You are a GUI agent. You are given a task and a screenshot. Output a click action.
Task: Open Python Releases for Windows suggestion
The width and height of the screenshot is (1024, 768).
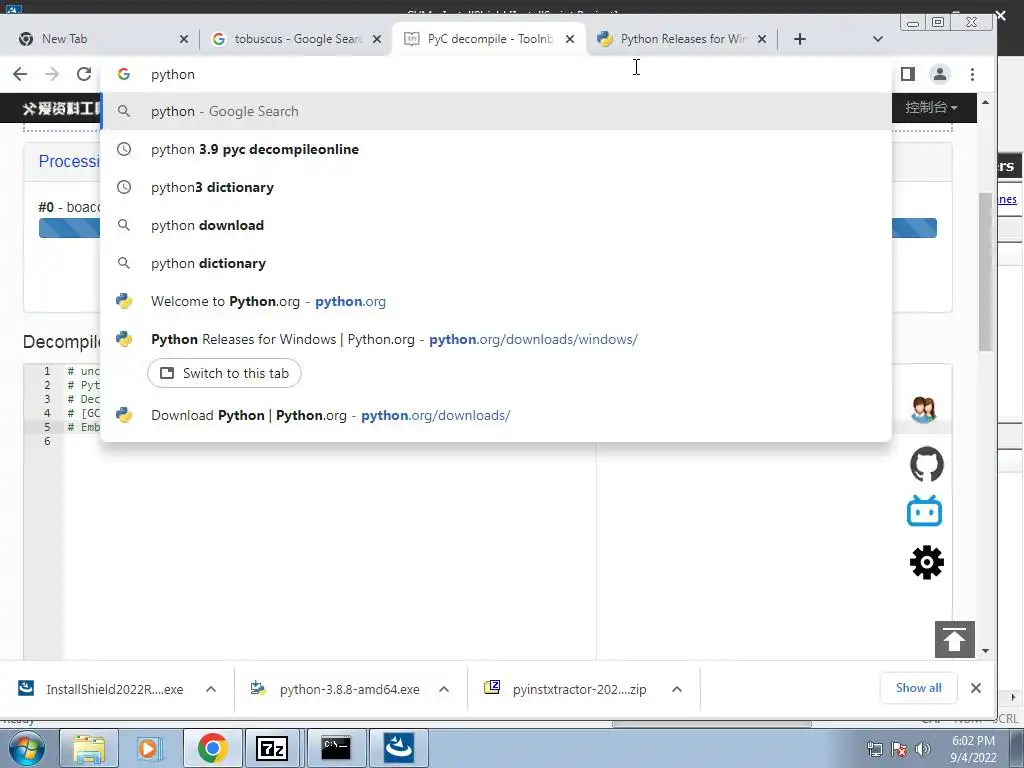(496, 339)
